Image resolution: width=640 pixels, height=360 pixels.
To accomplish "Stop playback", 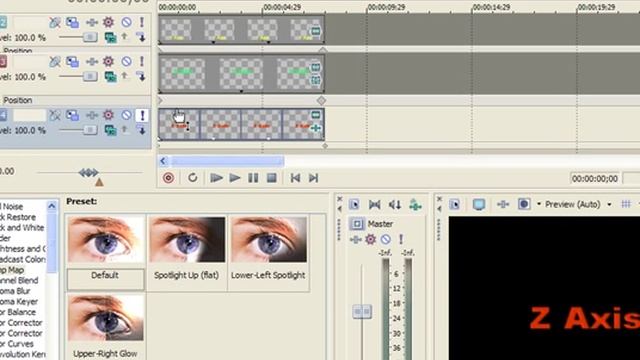I will 271,178.
